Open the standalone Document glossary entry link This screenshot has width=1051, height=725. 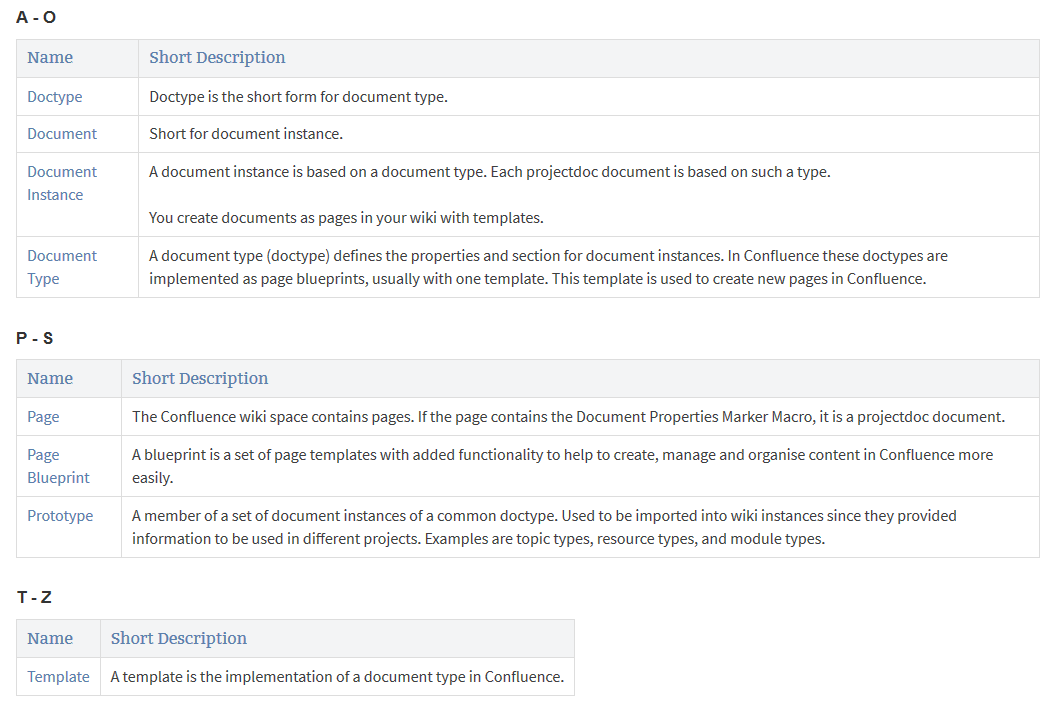click(x=62, y=134)
